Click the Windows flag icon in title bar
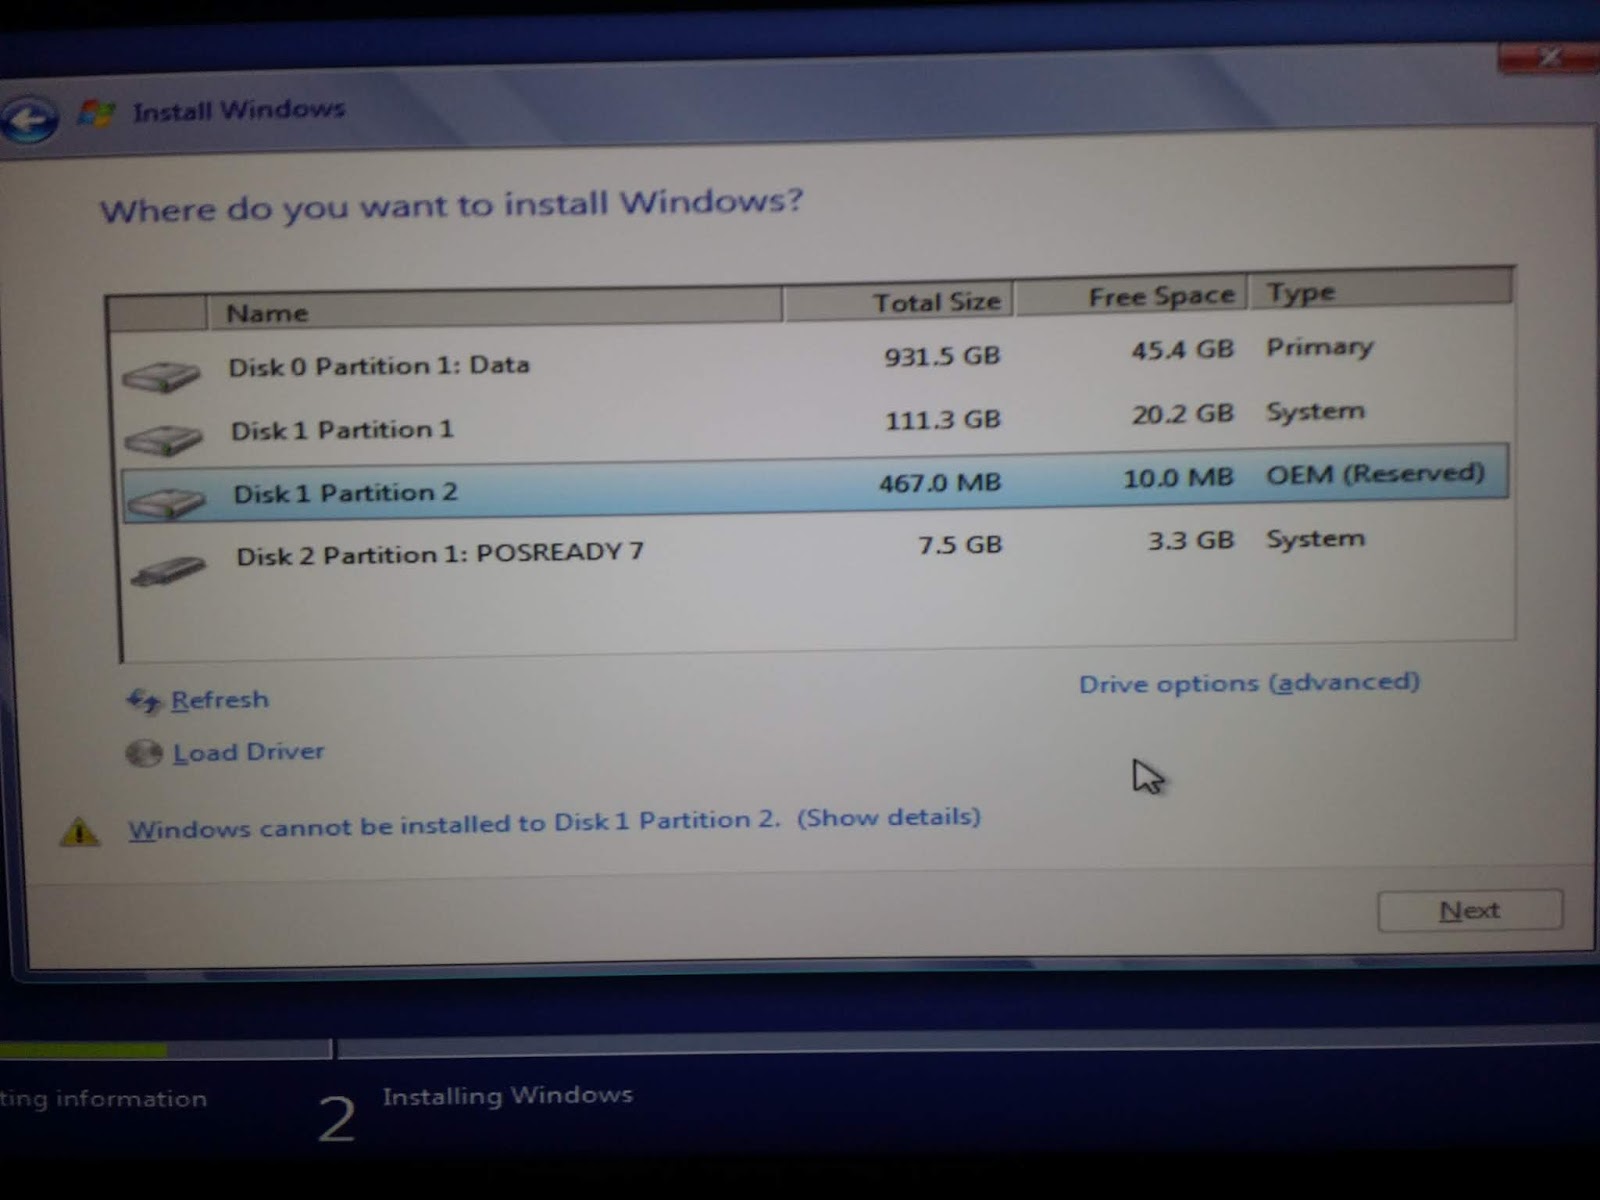Viewport: 1600px width, 1200px height. pos(95,112)
